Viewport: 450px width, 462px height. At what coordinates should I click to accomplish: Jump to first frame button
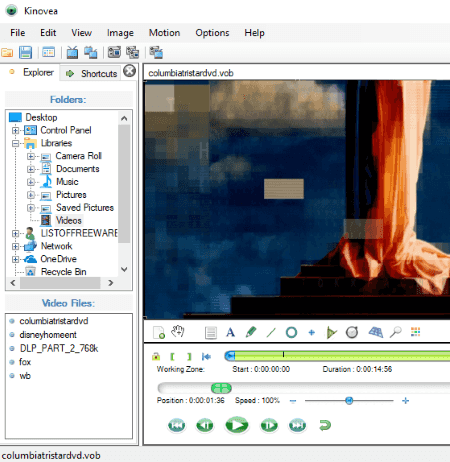(x=177, y=425)
